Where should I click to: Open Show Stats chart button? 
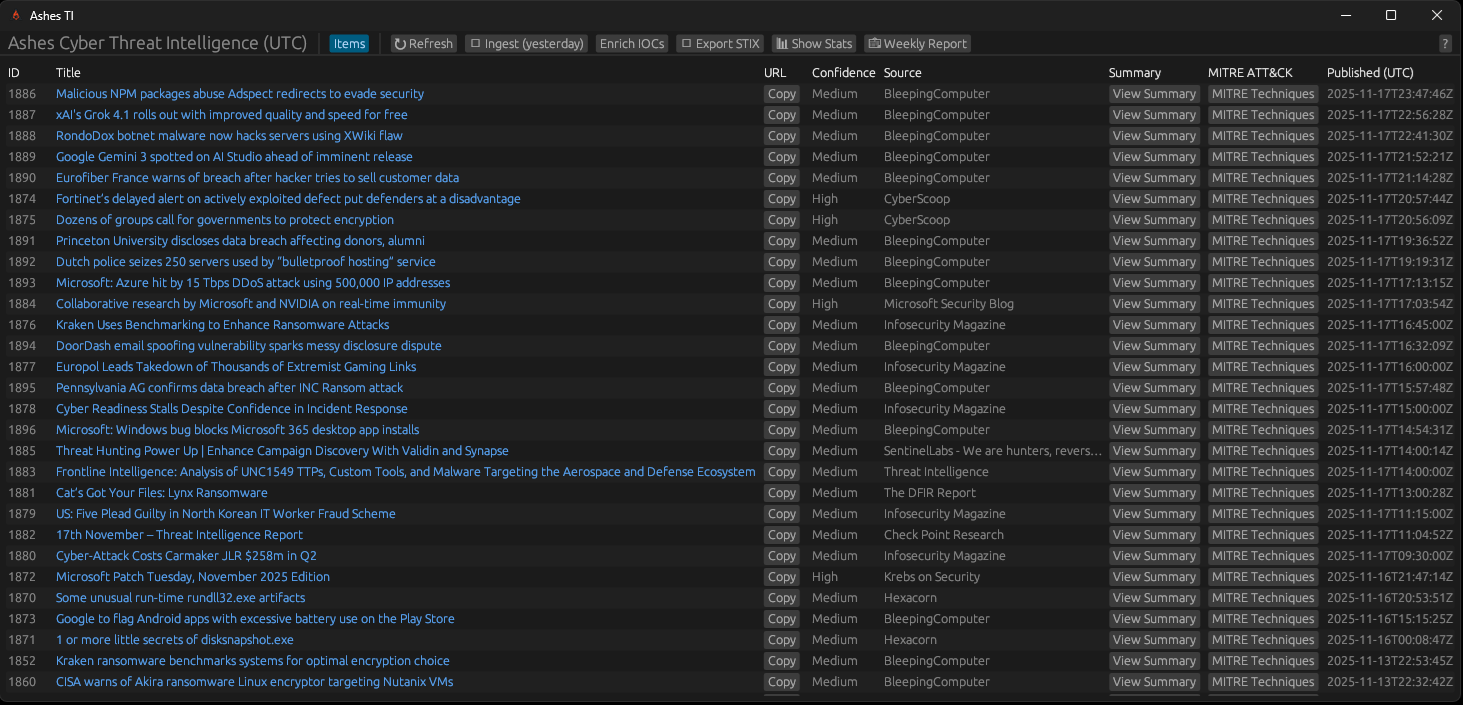[814, 44]
